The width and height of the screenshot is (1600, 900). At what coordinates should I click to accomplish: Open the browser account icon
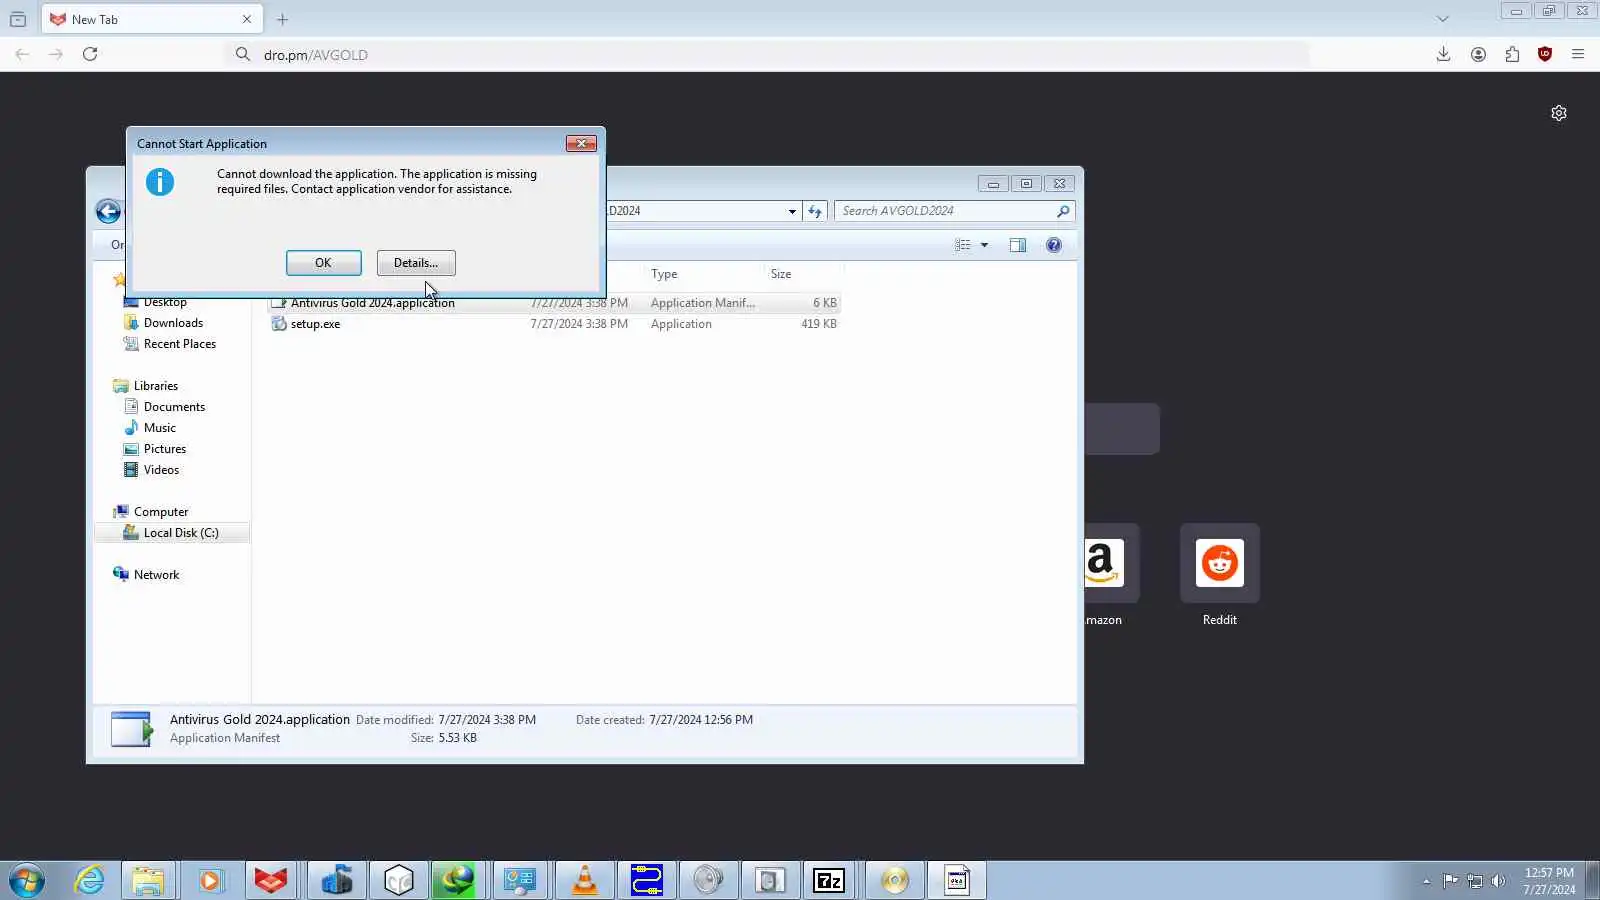click(1478, 54)
